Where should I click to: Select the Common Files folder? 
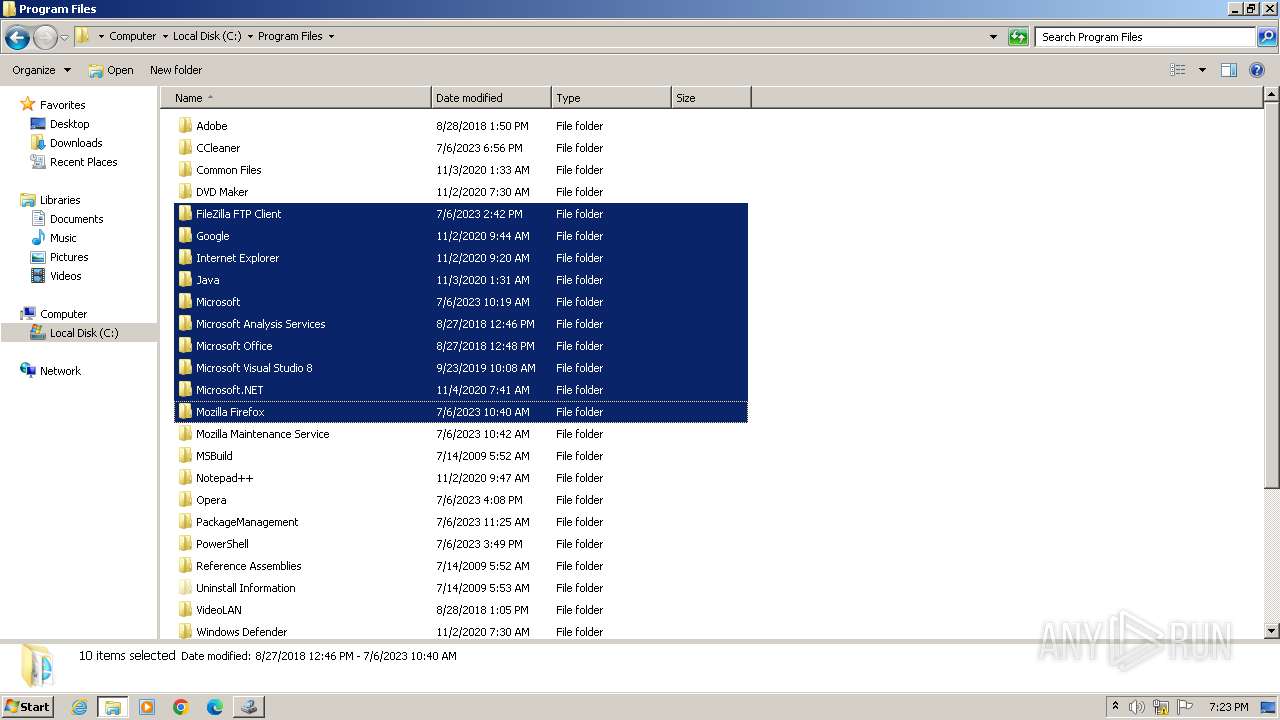click(x=228, y=170)
